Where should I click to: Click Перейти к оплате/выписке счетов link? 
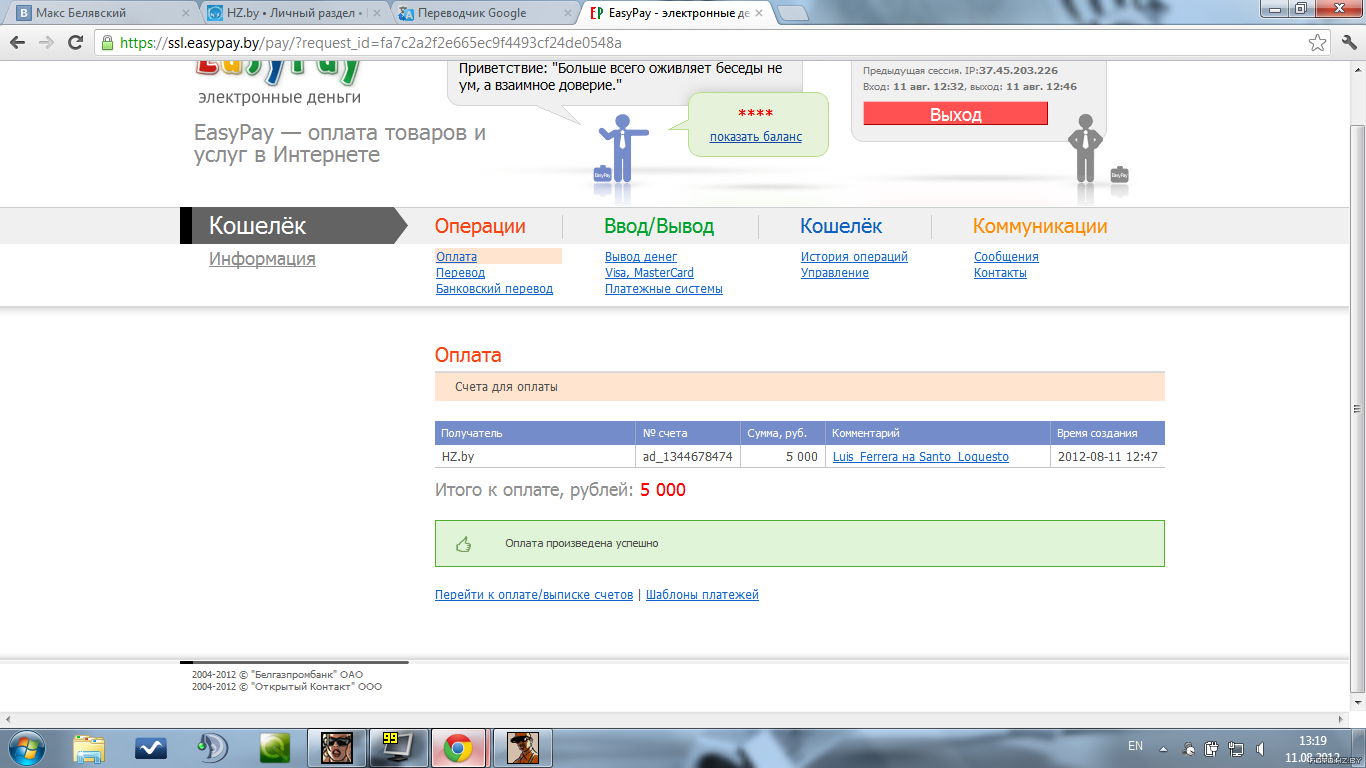tap(534, 595)
